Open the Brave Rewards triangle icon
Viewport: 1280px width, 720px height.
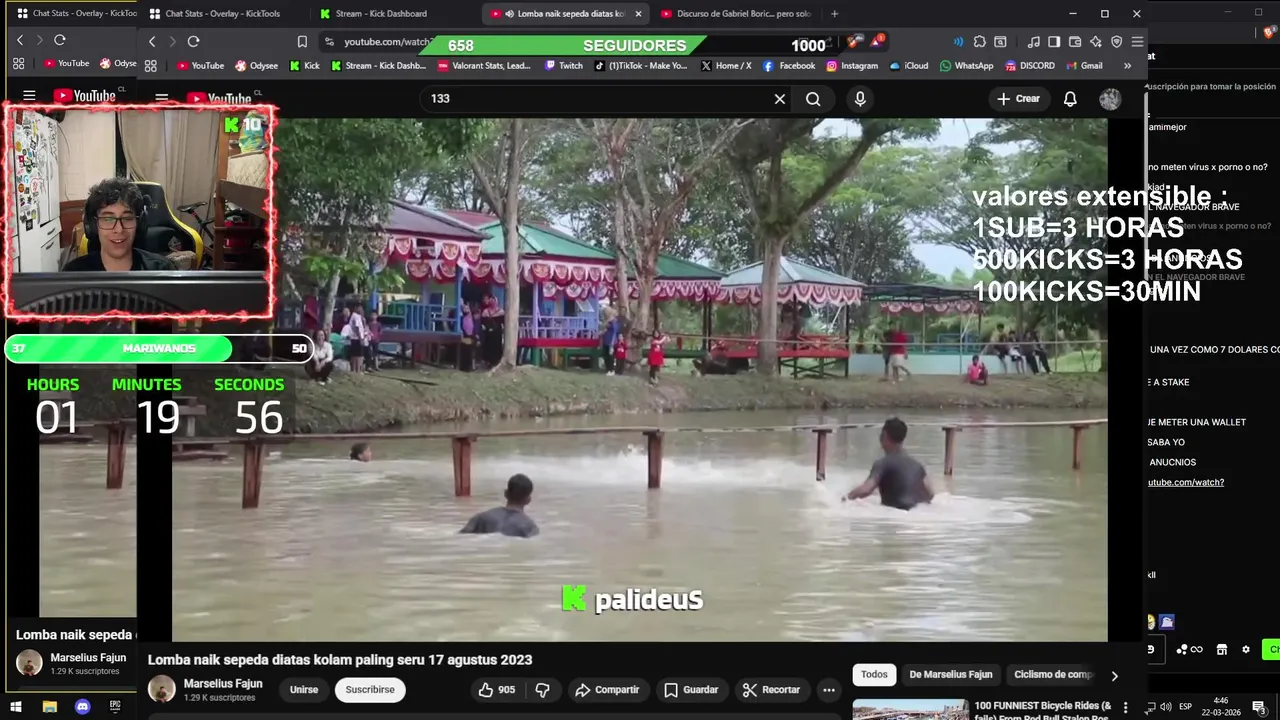[x=877, y=41]
